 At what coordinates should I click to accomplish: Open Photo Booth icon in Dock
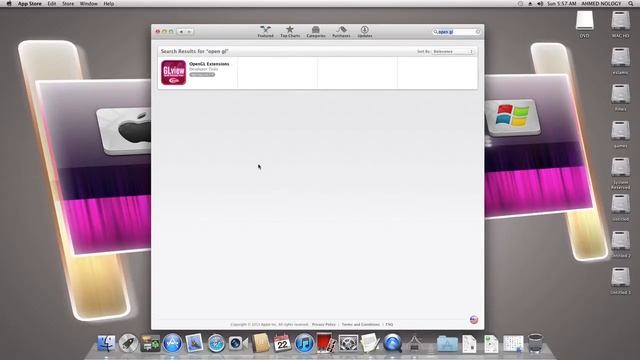[x=326, y=343]
